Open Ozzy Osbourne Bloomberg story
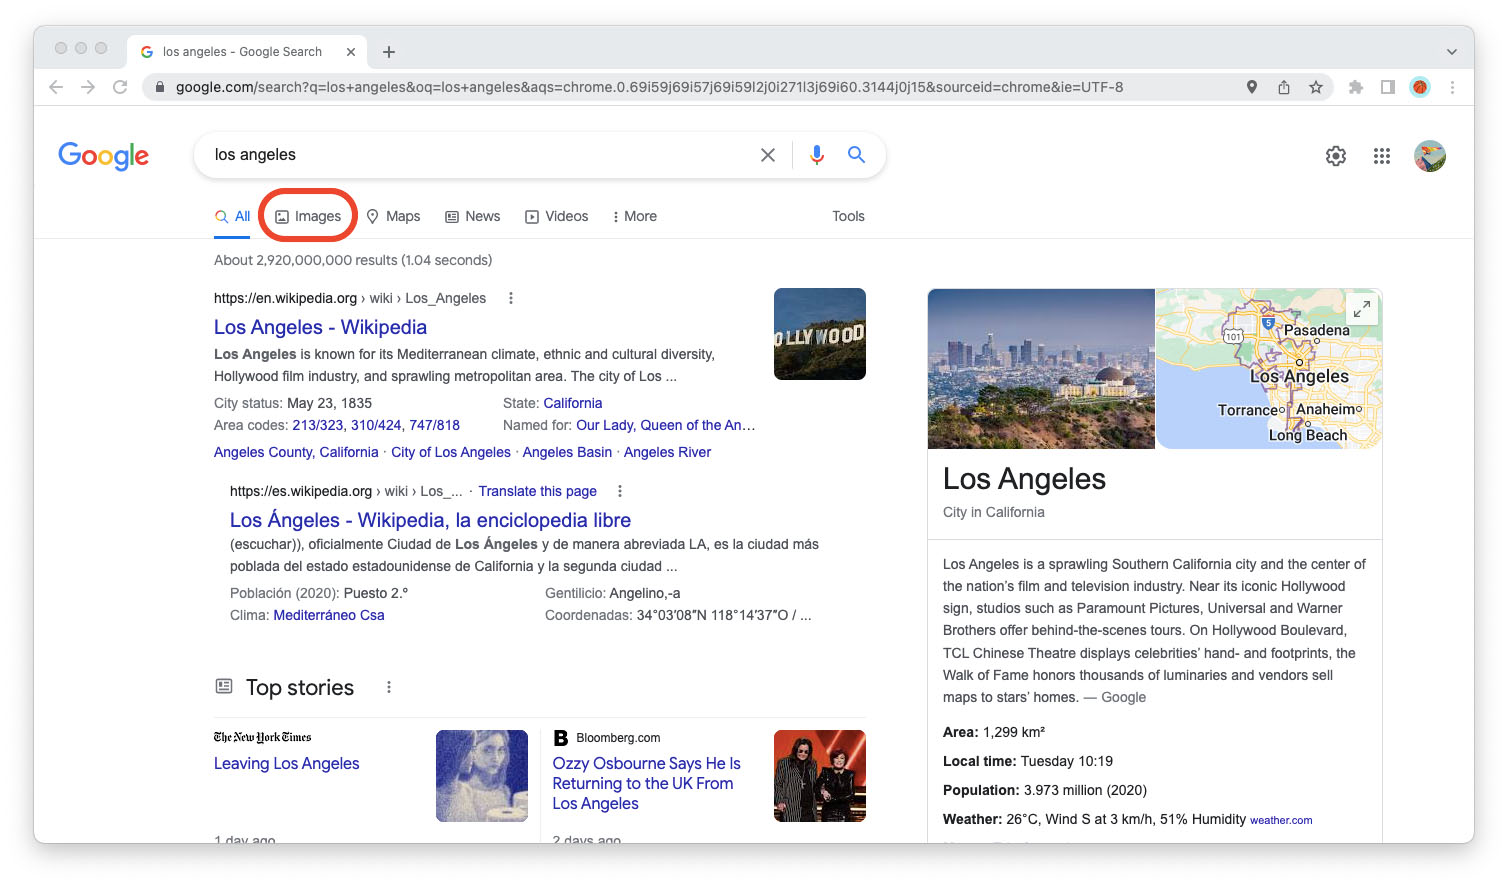Screen dimensions: 1508x885 coord(647,783)
